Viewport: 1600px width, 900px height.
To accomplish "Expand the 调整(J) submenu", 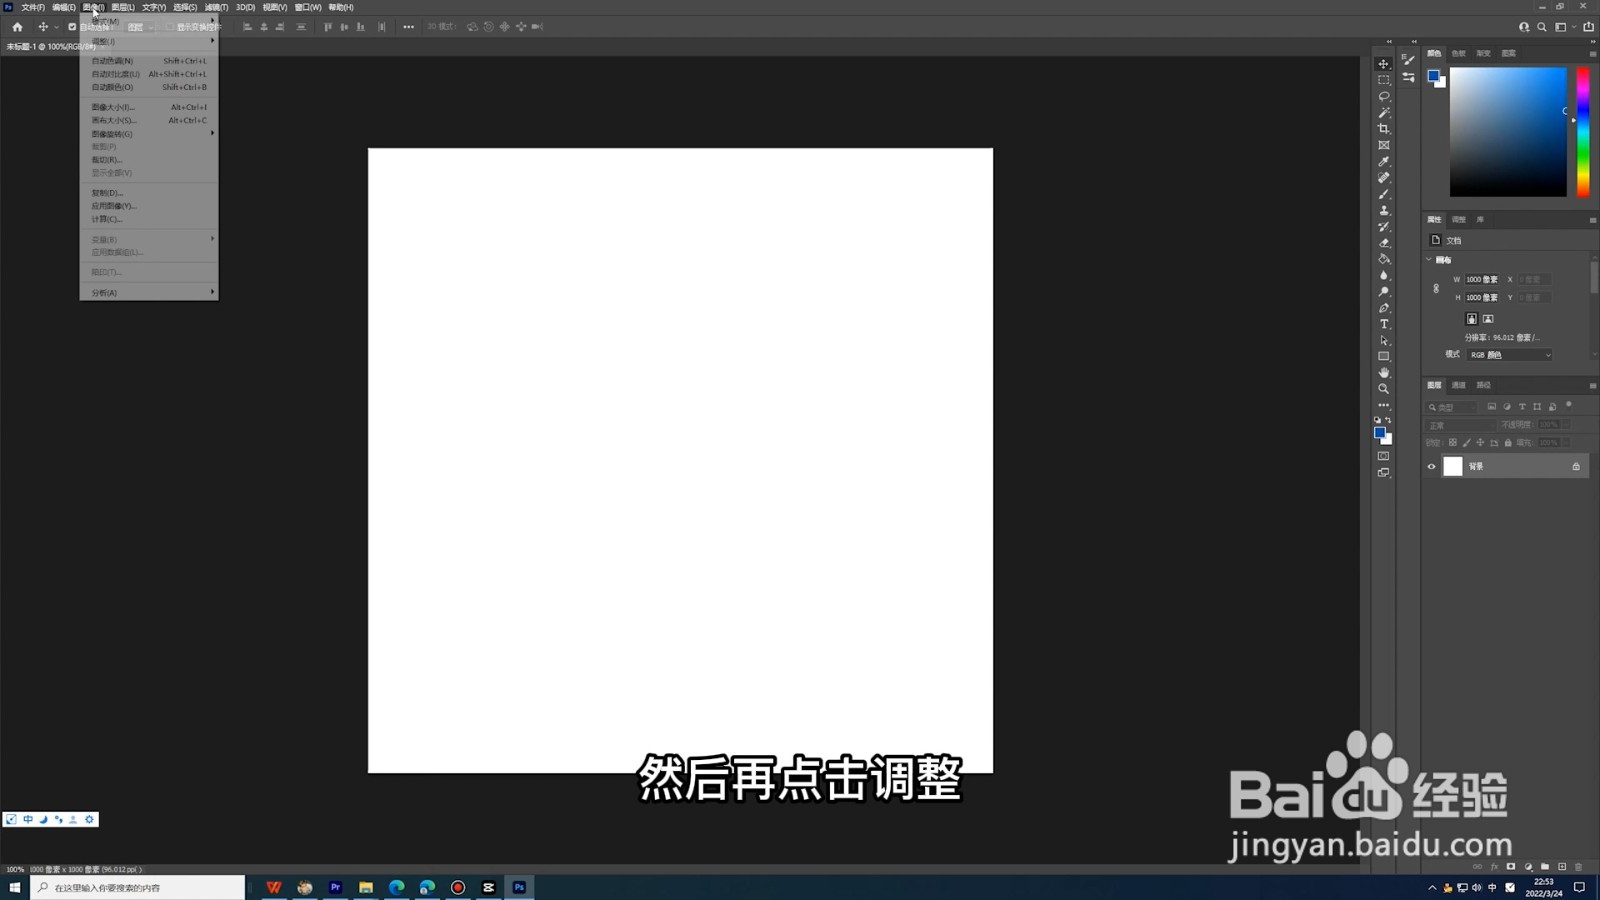I will [149, 42].
